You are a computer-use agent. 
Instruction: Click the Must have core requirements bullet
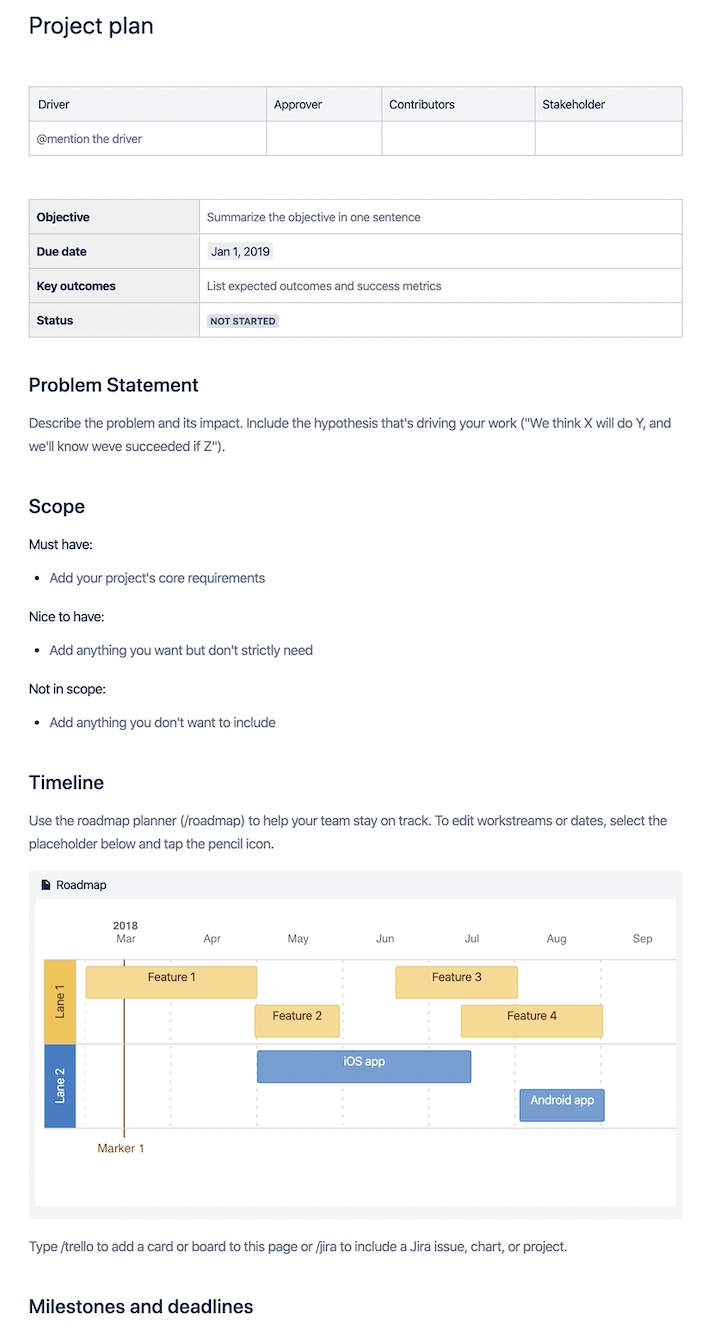point(157,578)
